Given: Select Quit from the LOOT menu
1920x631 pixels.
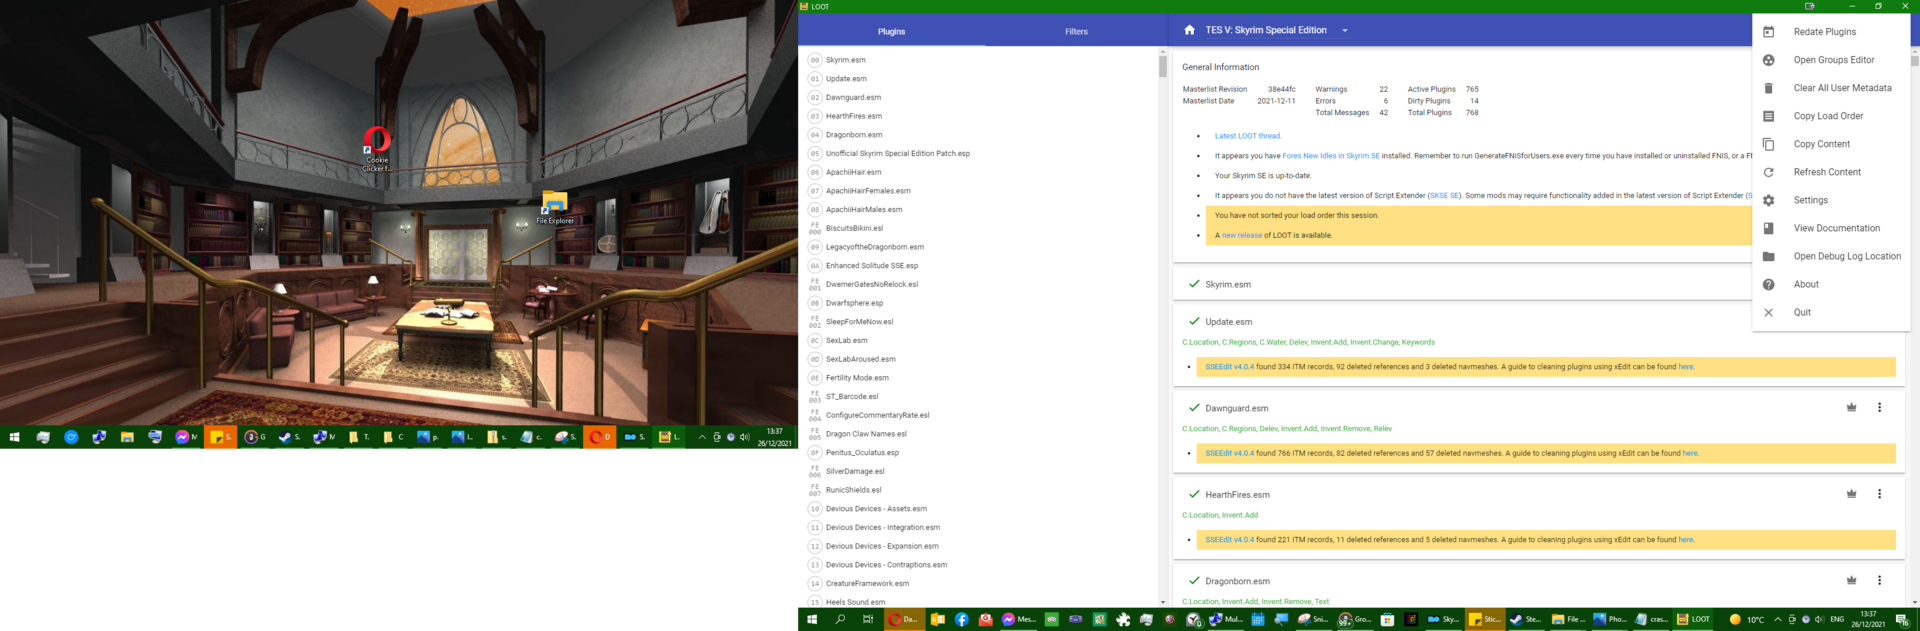Looking at the screenshot, I should (x=1831, y=312).
